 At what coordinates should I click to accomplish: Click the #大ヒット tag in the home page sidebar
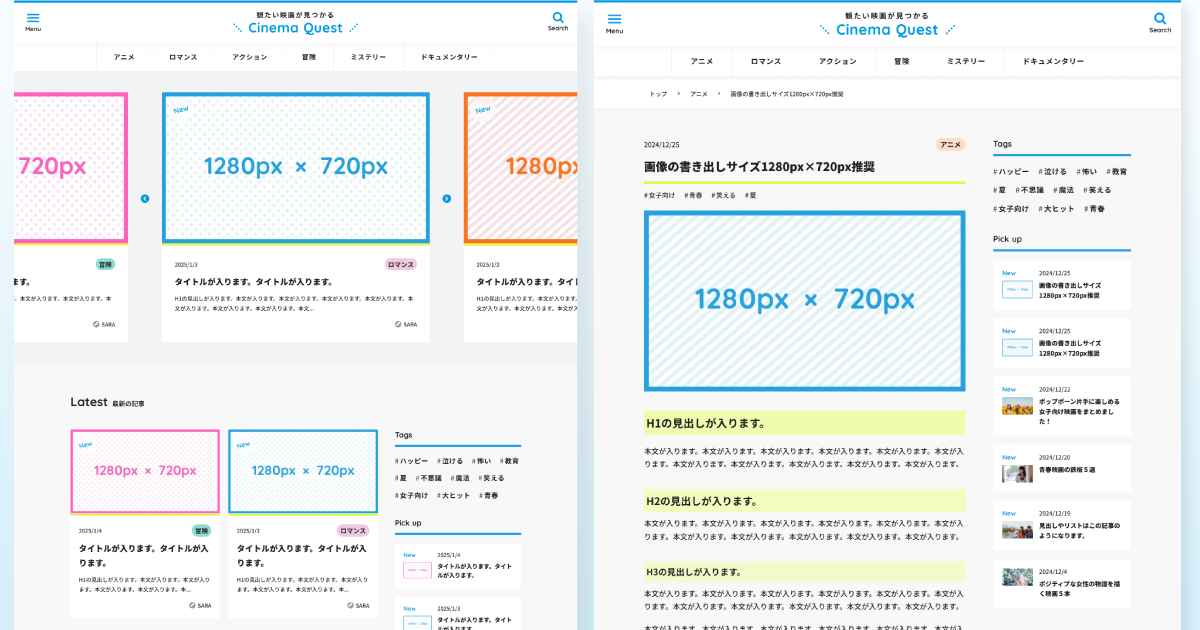(x=454, y=495)
